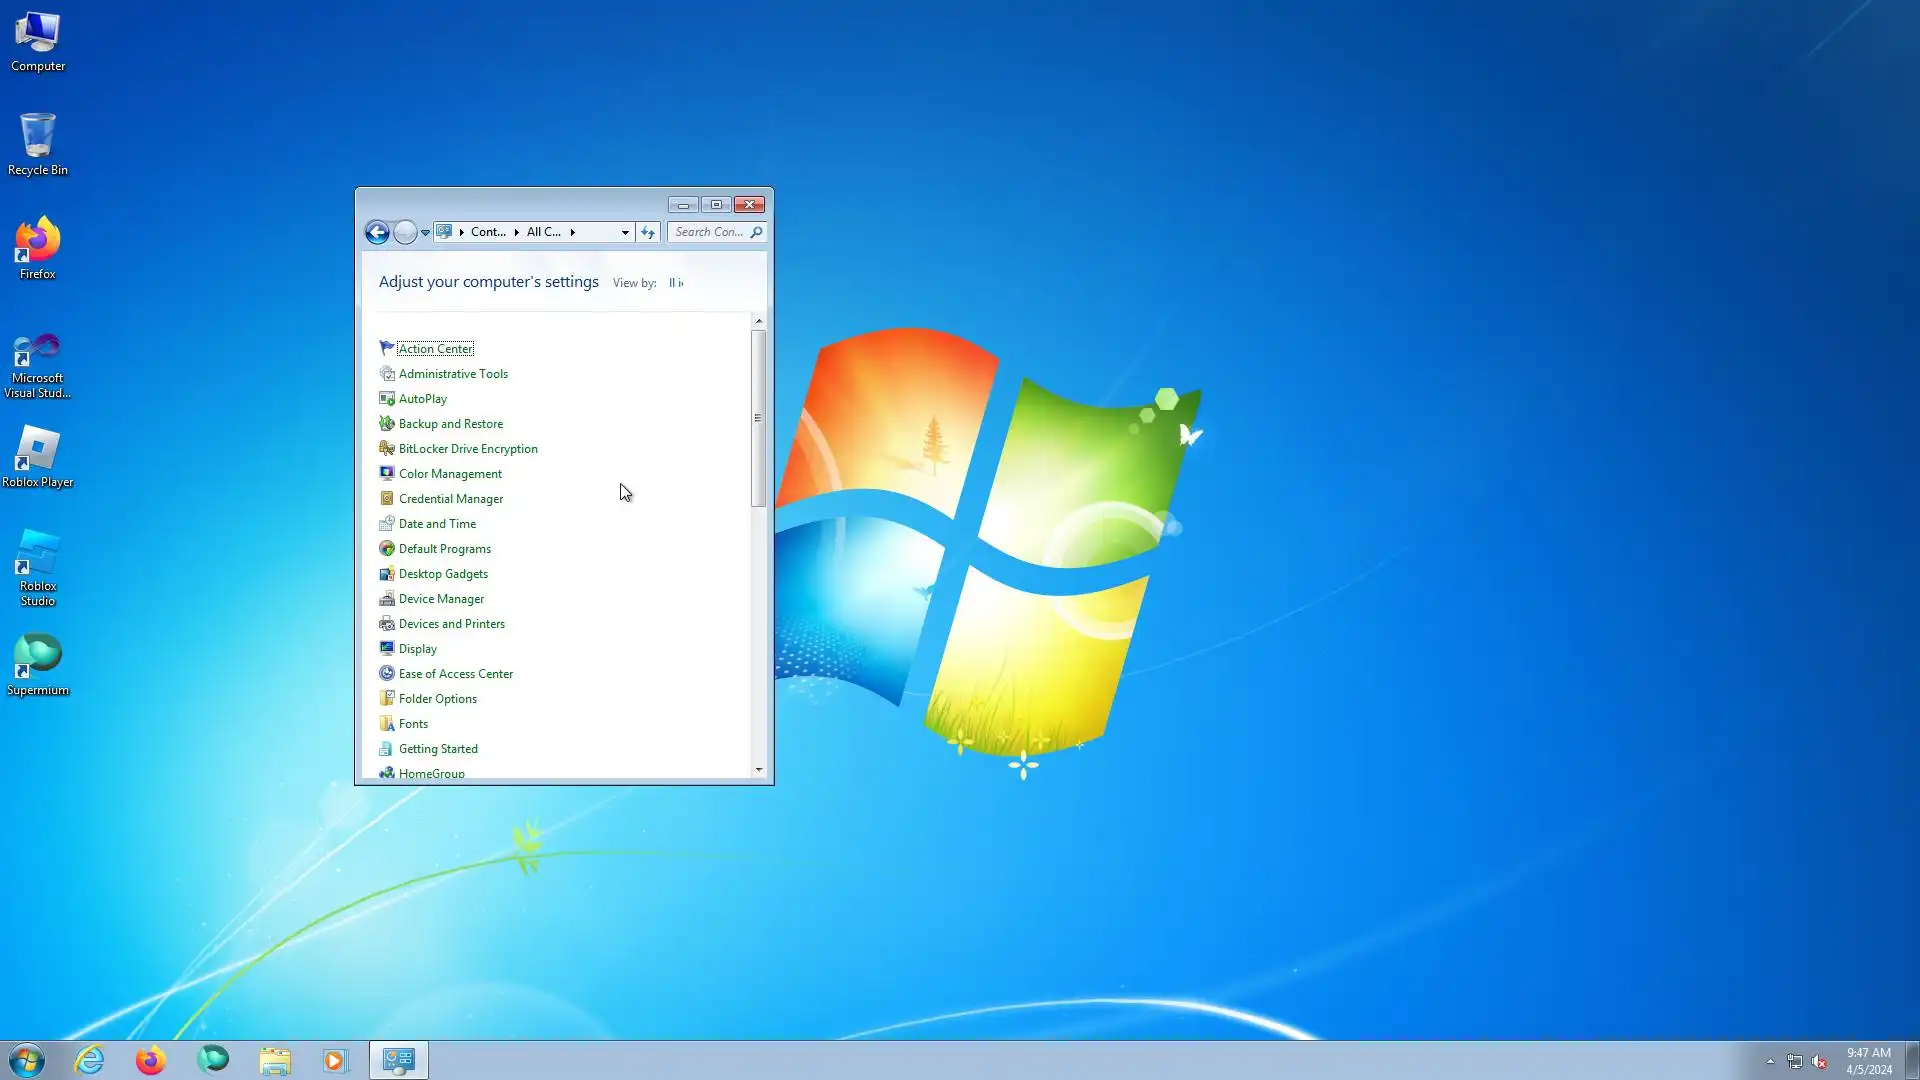Expand the All Control Panel Items breadcrumb arrow
1920x1080 pixels.
click(x=573, y=232)
